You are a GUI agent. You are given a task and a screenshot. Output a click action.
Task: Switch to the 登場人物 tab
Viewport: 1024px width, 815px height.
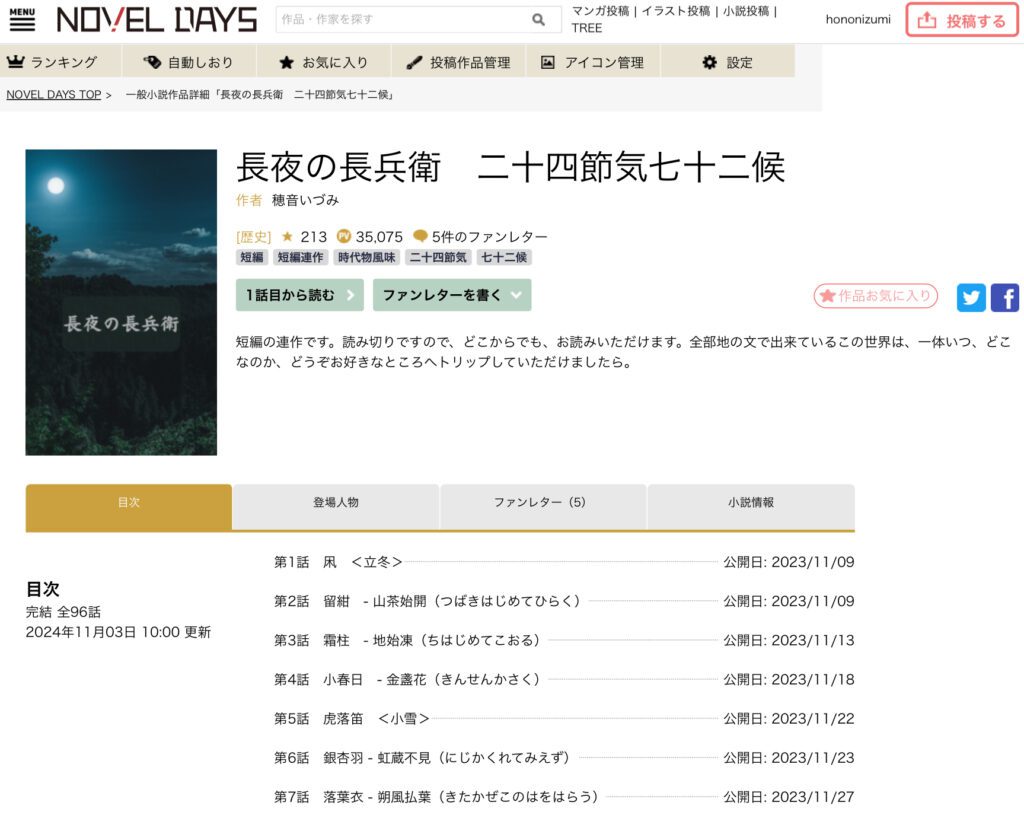tap(335, 503)
